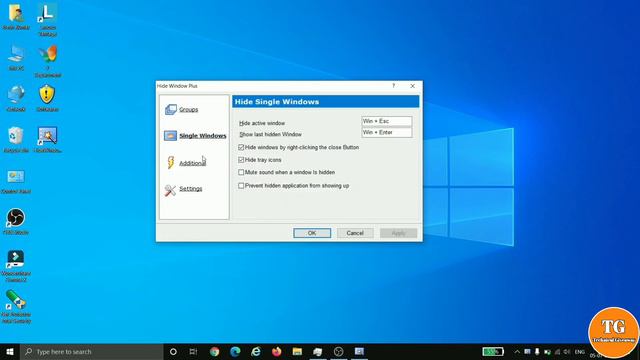Enable Mute sound when window is hidden

241,172
